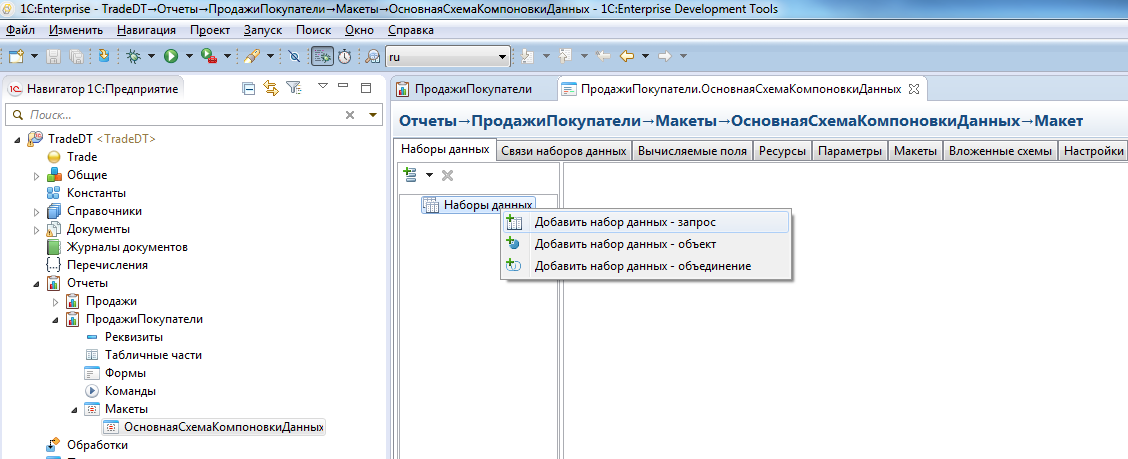The height and width of the screenshot is (459, 1128).
Task: Open the Изменить menu
Action: tap(76, 30)
